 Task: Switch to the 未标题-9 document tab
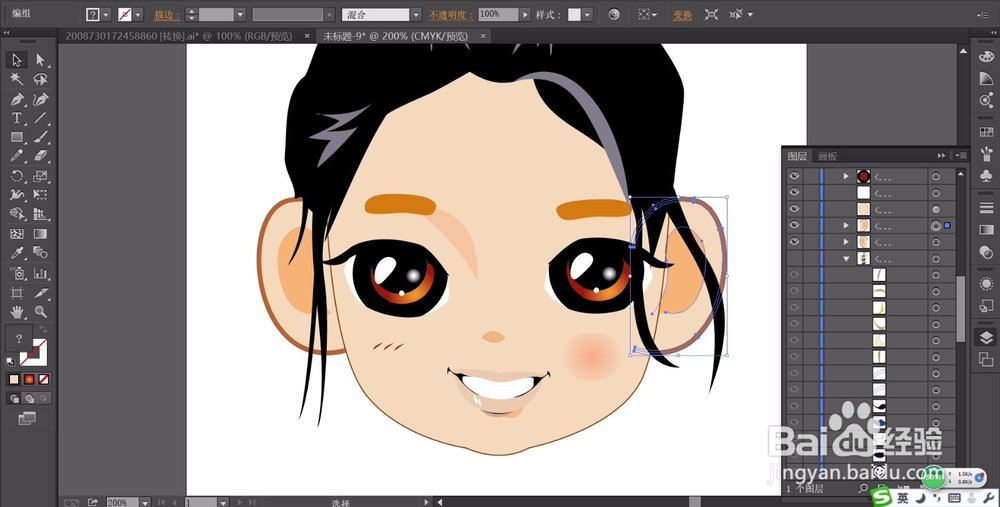coord(395,36)
